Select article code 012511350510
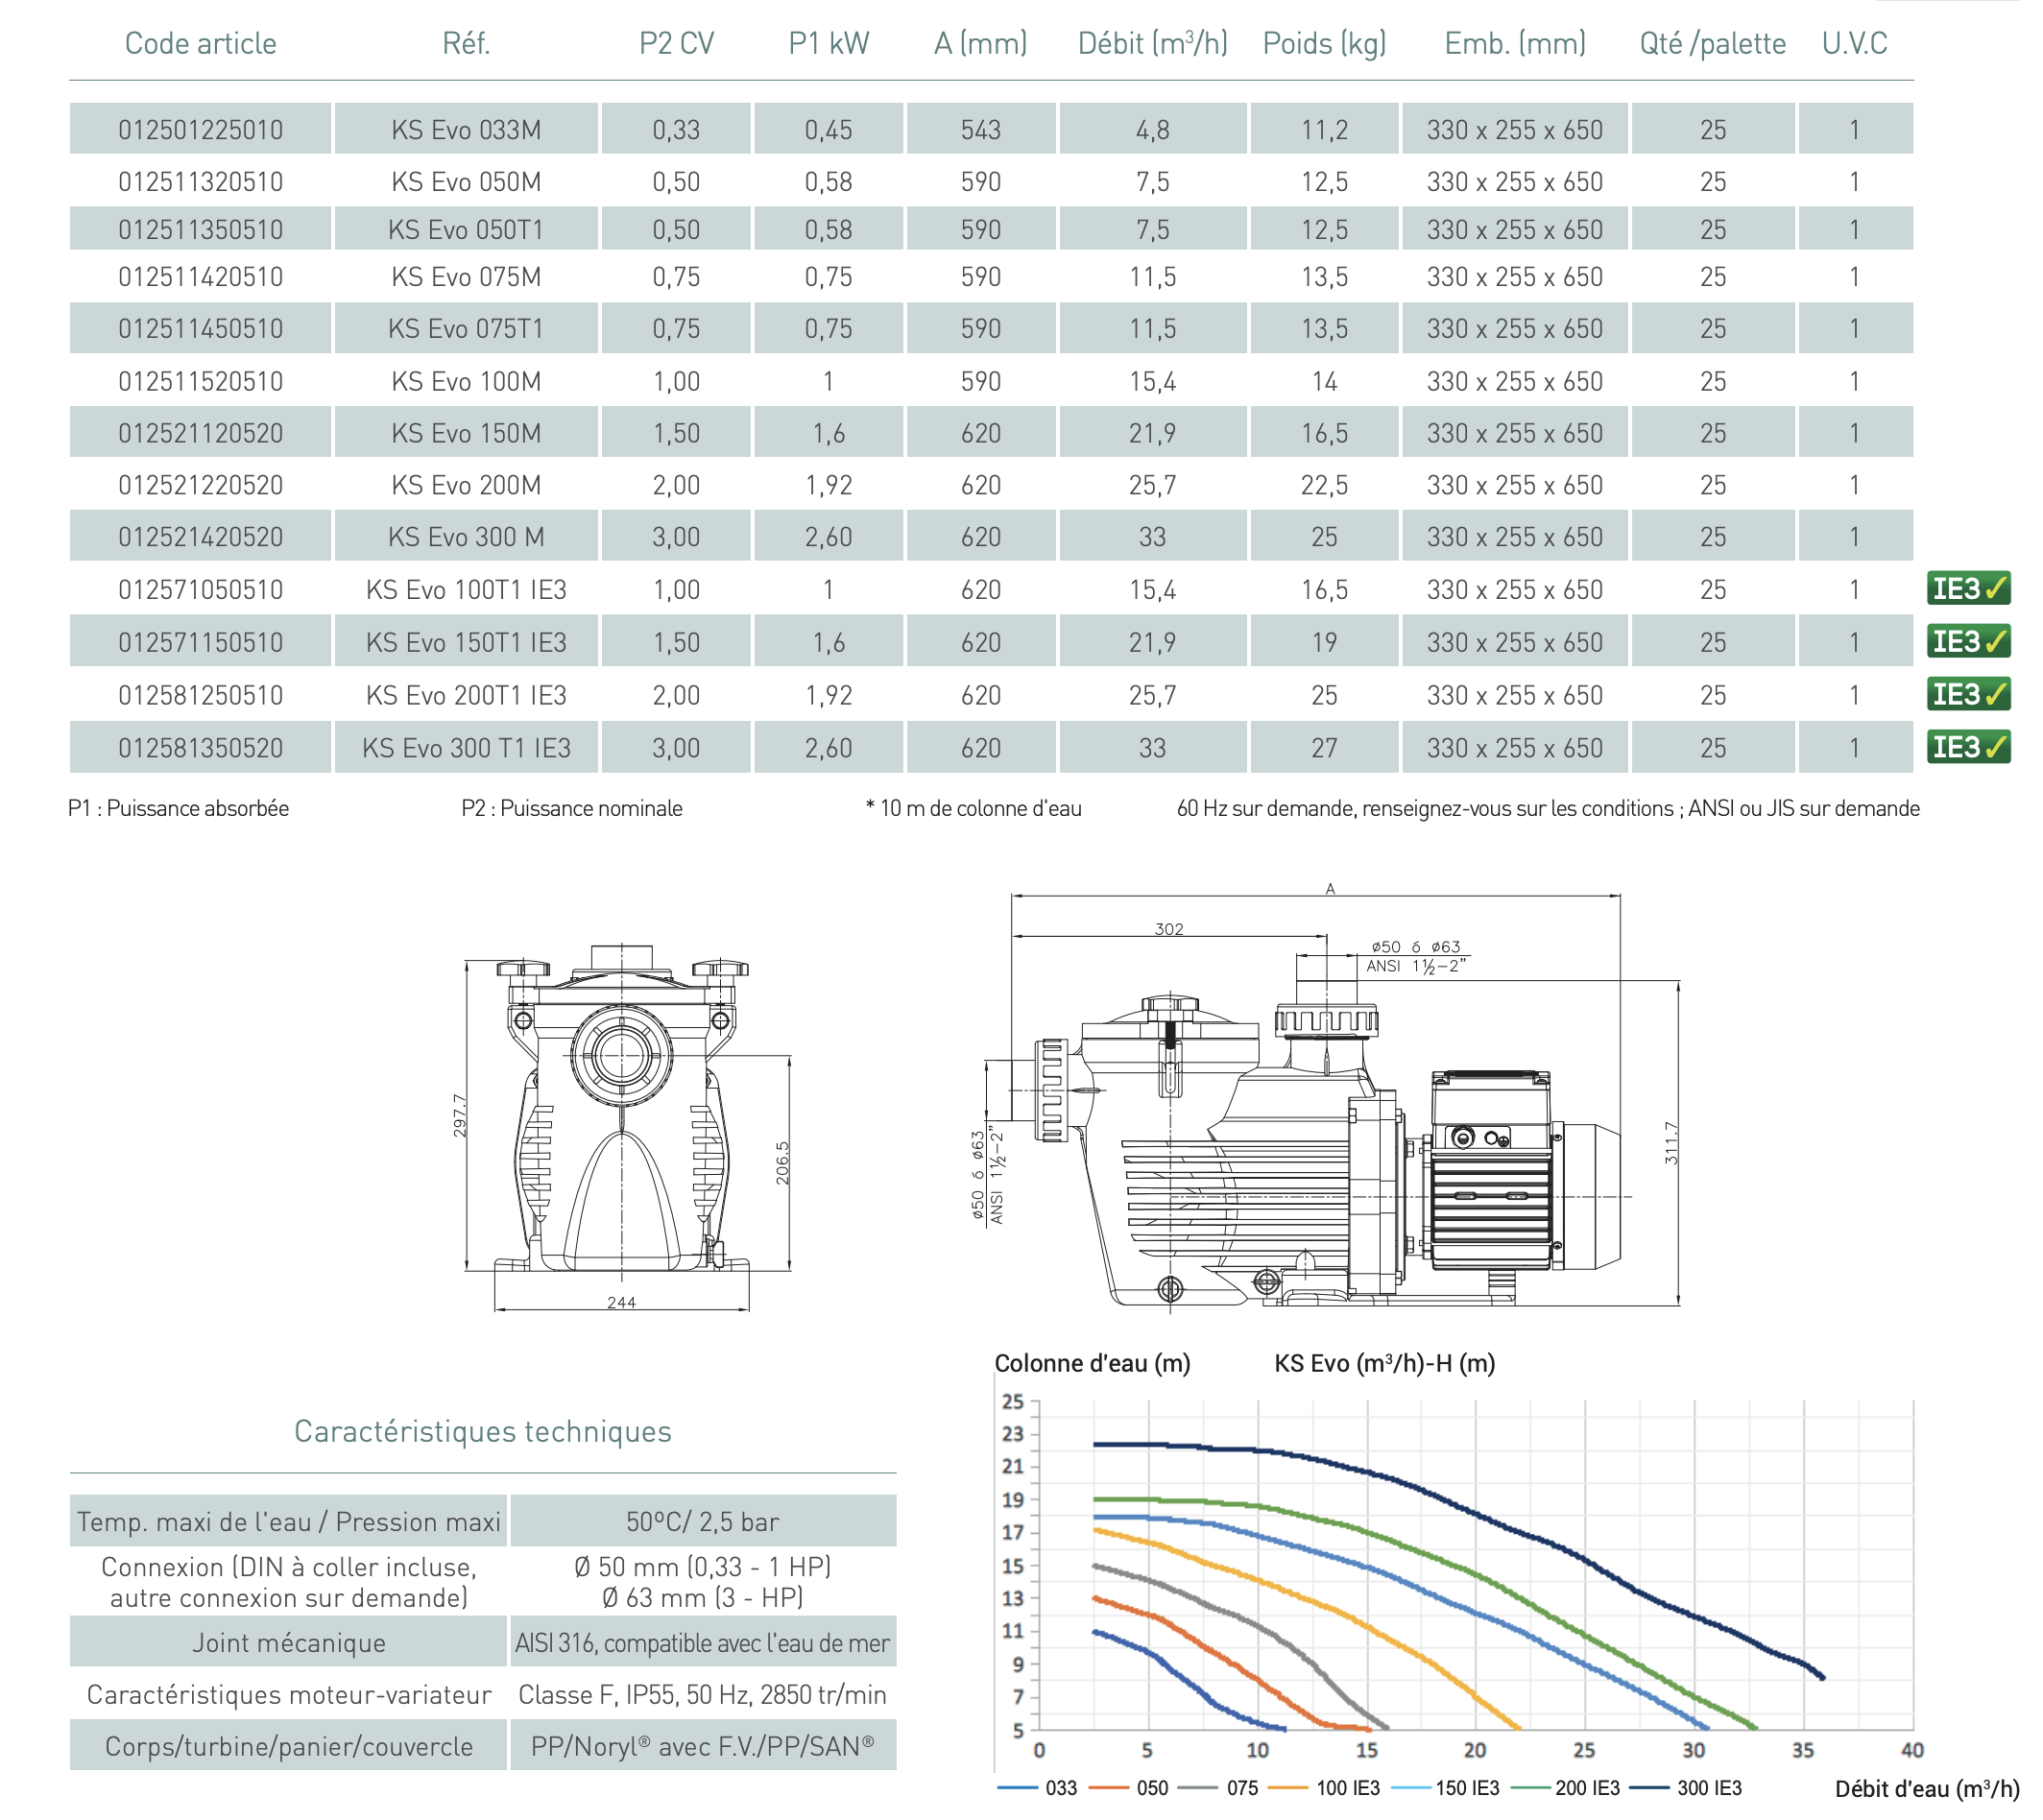The width and height of the screenshot is (2043, 1820). click(200, 229)
